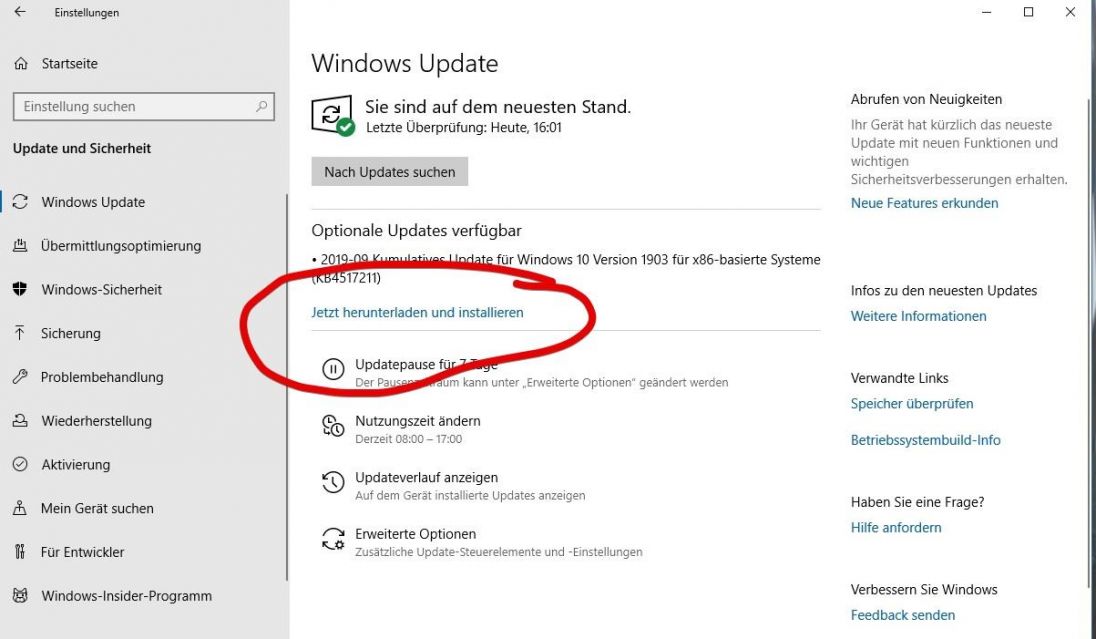Click Updatepause für 7 Tage
This screenshot has height=639, width=1096.
(x=426, y=364)
